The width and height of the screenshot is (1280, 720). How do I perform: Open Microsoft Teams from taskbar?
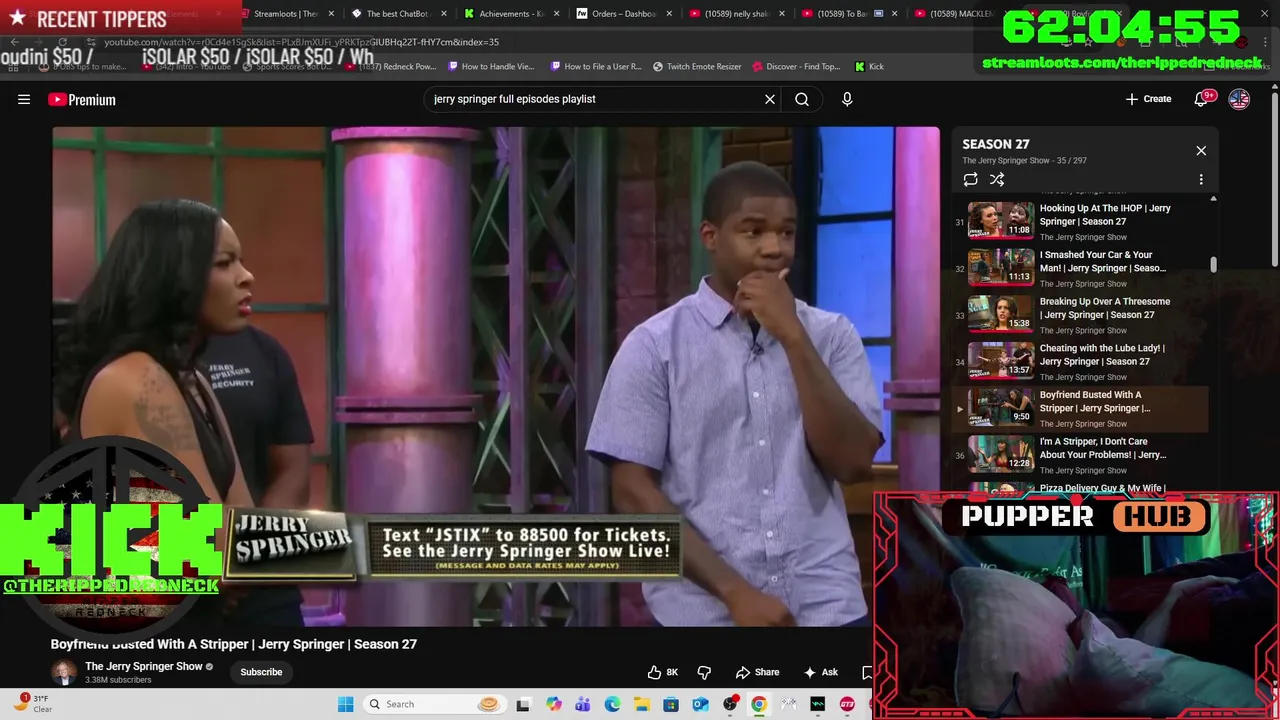[583, 704]
